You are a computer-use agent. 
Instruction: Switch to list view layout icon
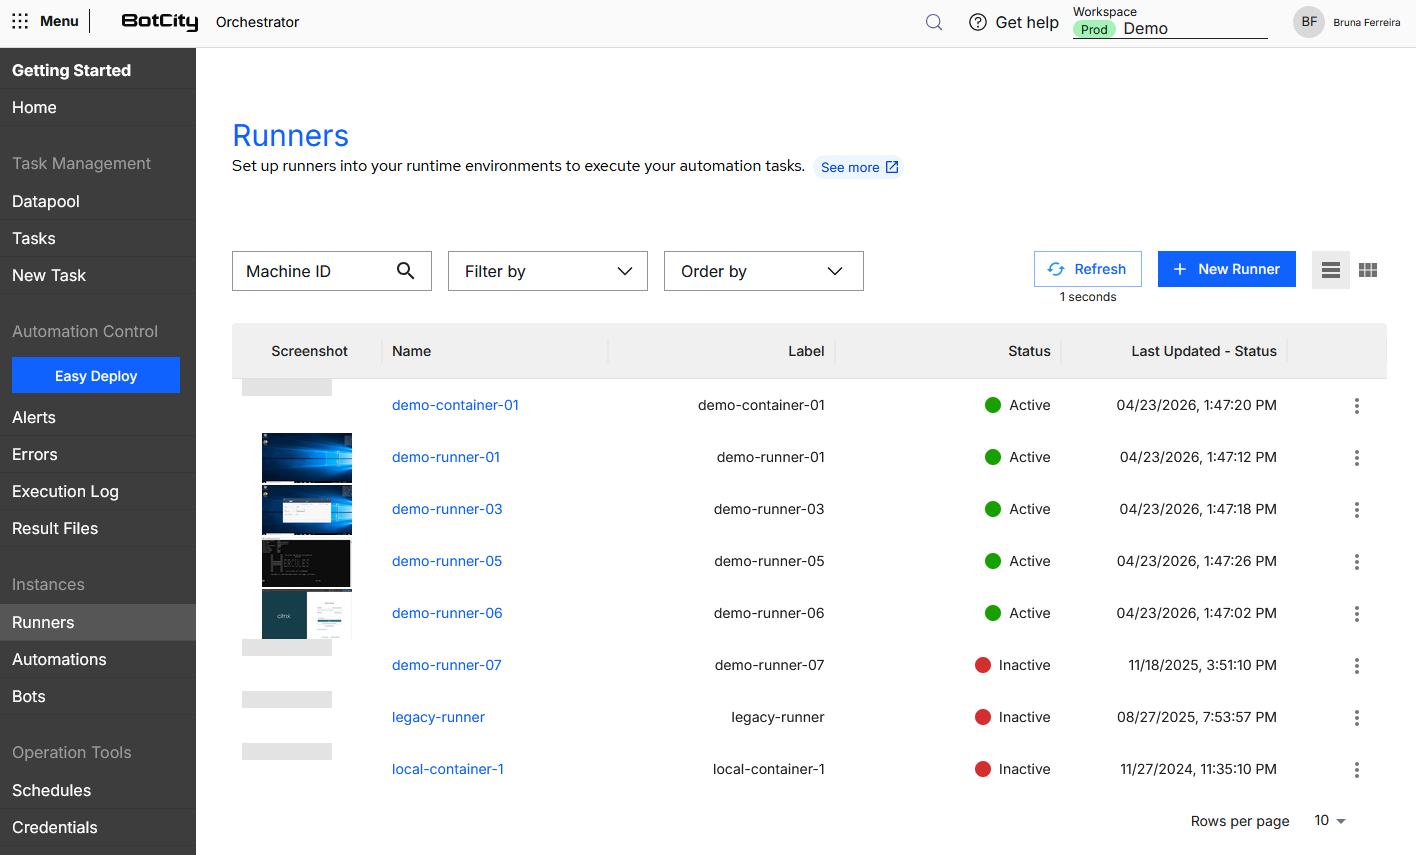coord(1331,270)
